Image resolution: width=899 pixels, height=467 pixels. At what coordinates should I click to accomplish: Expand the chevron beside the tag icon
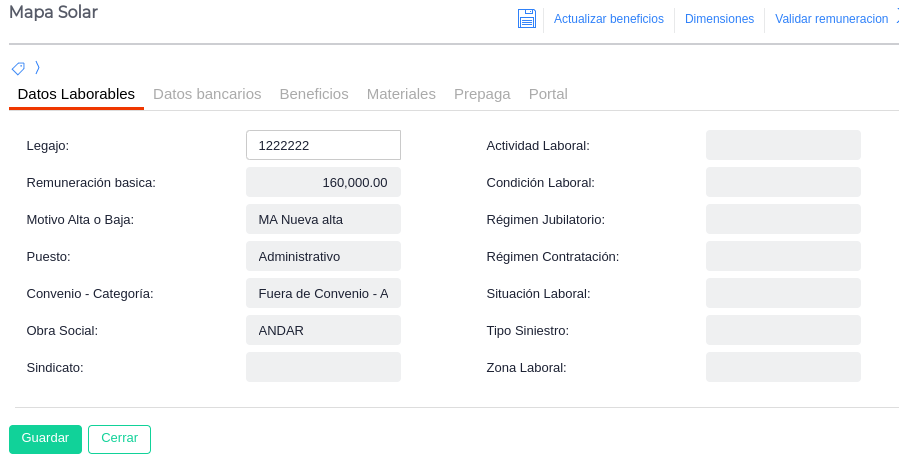click(37, 68)
